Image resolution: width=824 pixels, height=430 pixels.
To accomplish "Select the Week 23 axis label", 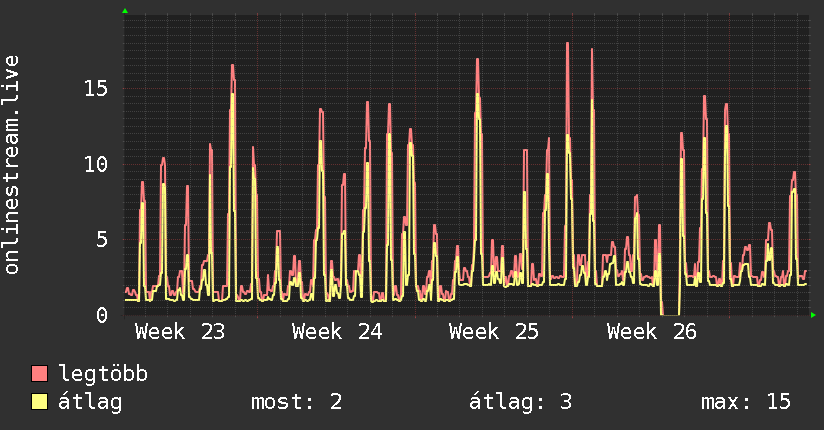I will pos(180,332).
